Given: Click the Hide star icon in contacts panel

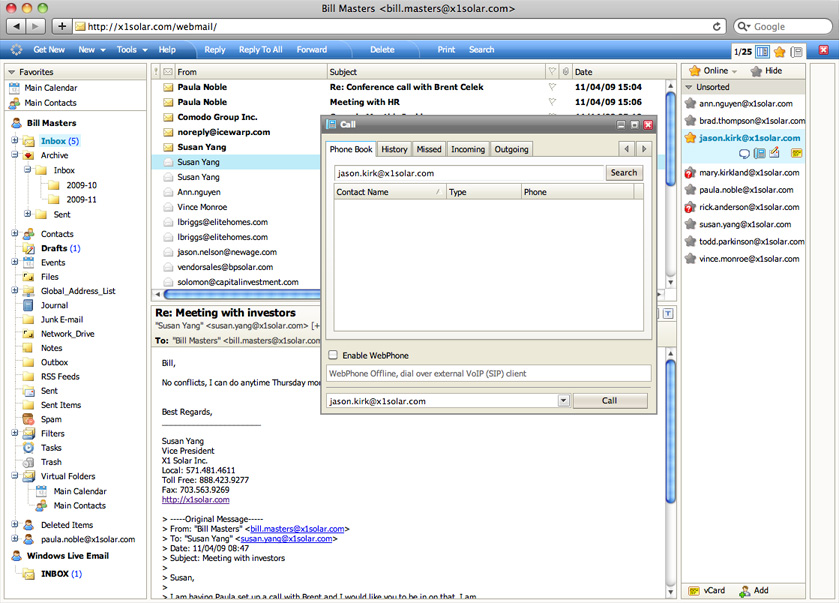Looking at the screenshot, I should pos(756,71).
